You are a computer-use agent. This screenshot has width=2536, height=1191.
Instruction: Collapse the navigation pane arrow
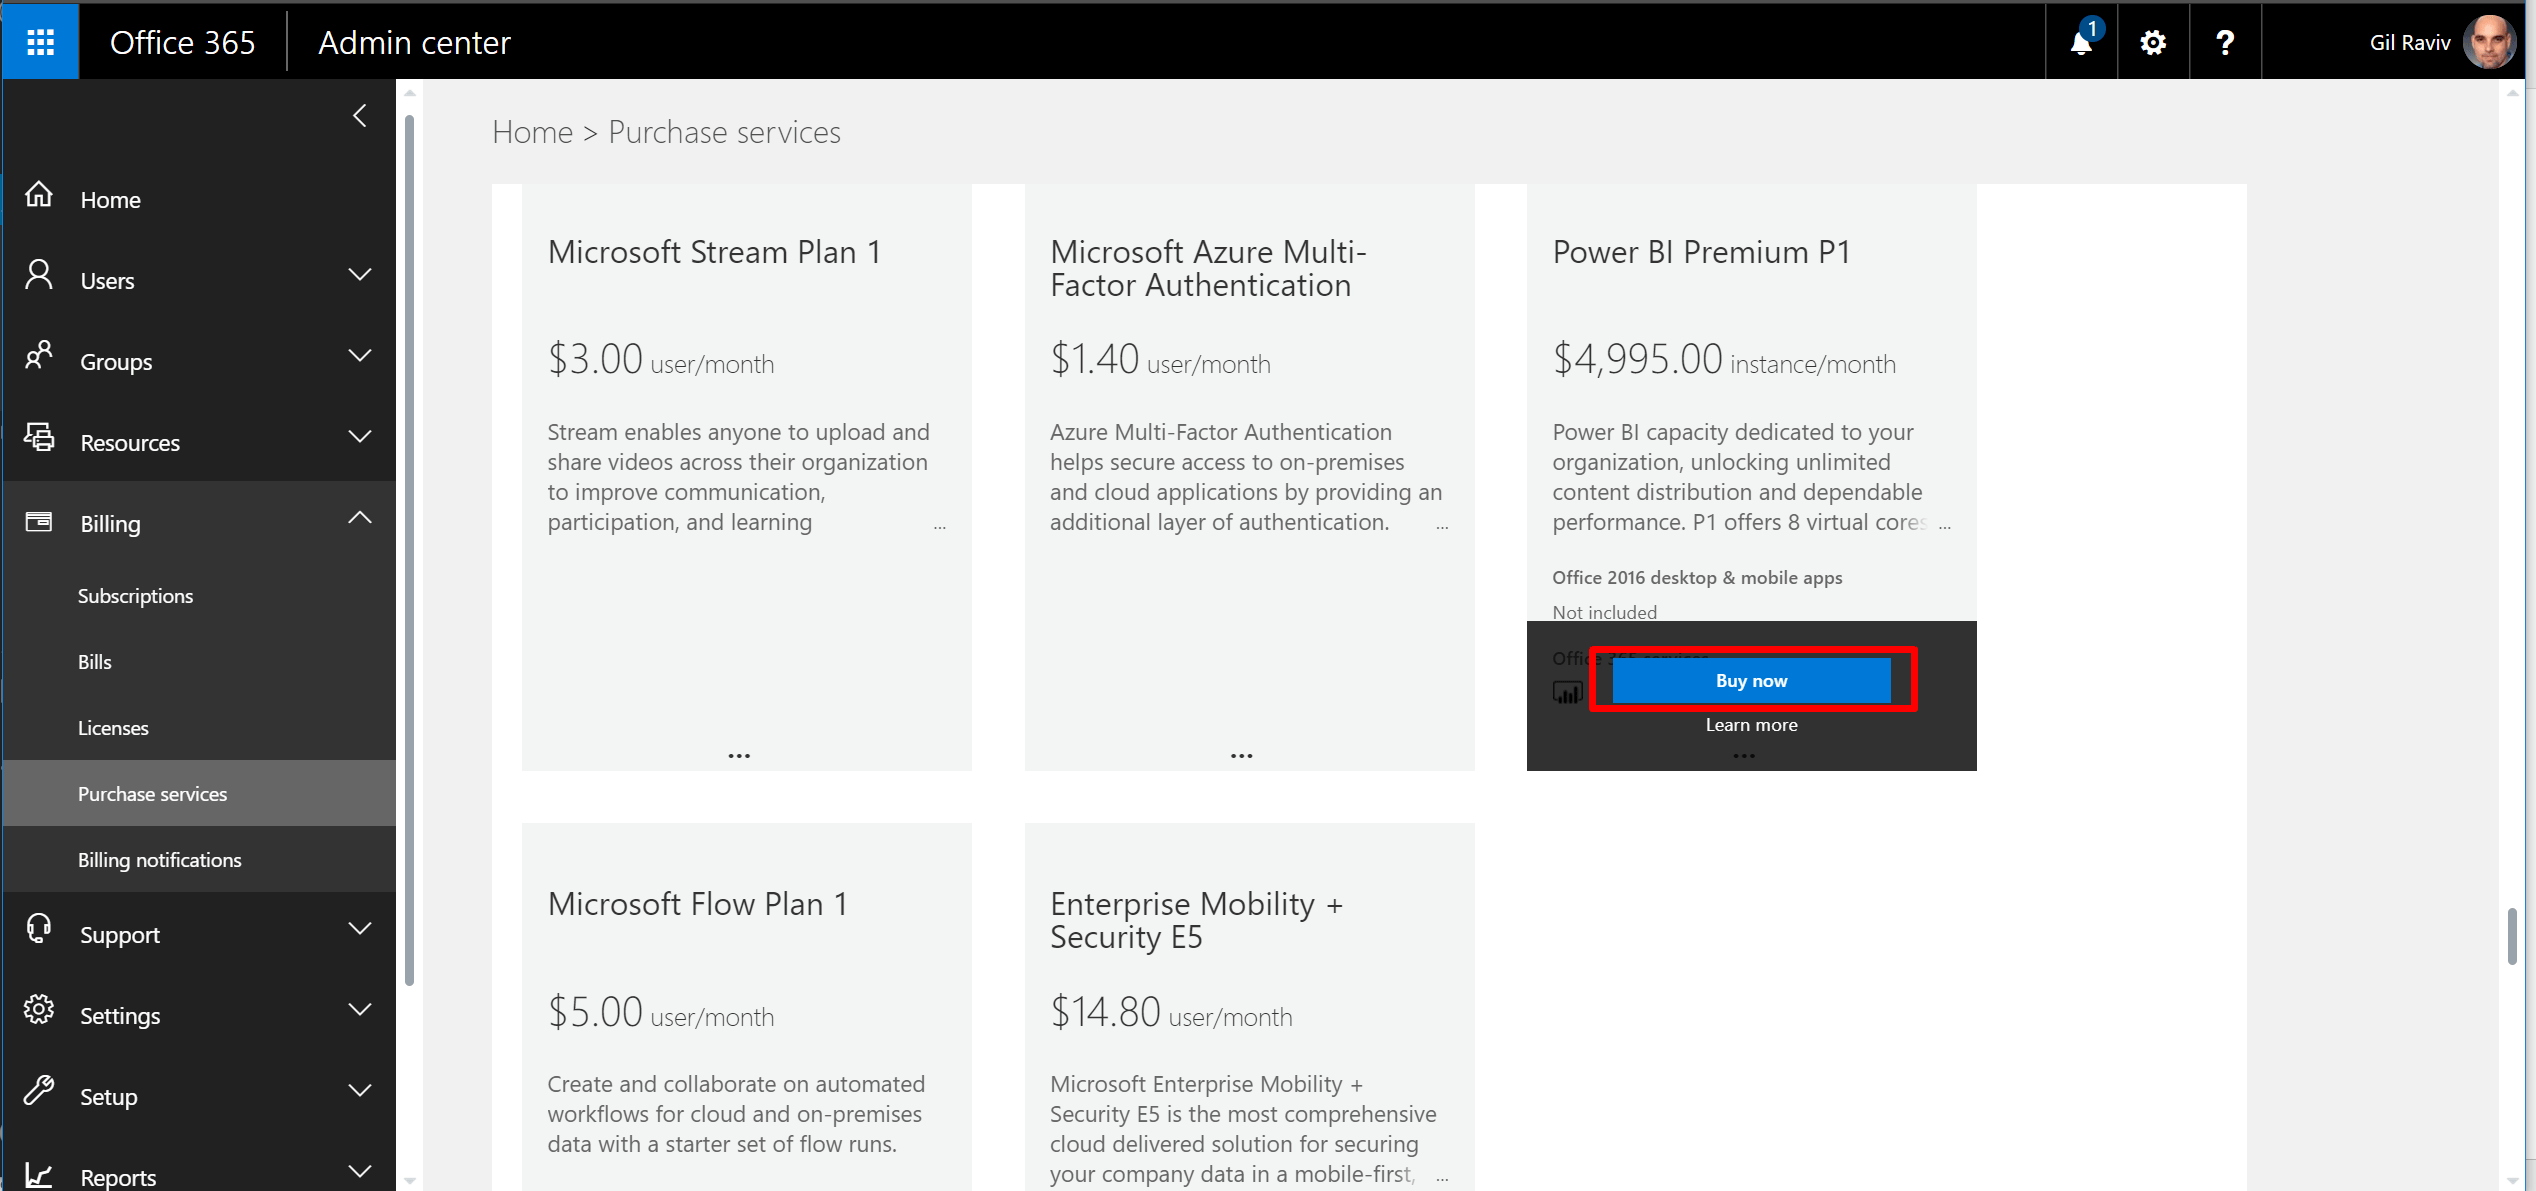(360, 116)
